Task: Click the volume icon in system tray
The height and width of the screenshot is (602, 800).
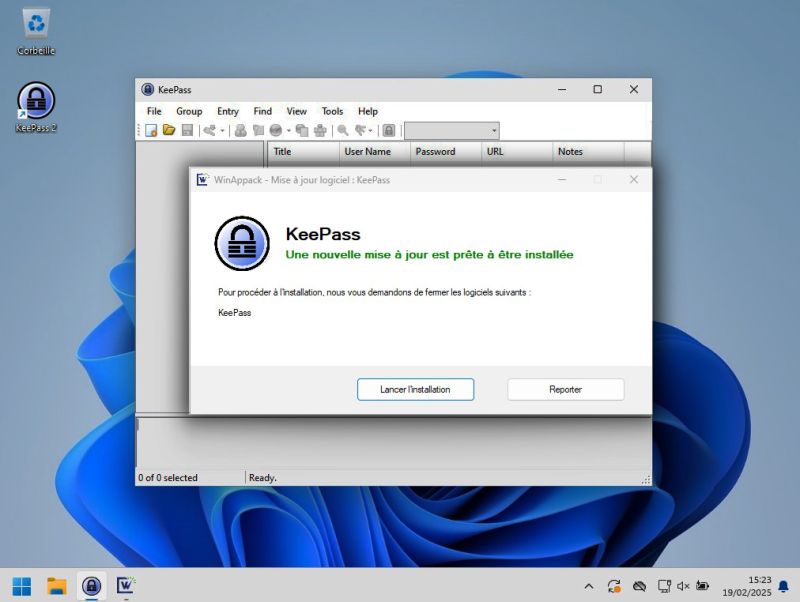Action: pyautogui.click(x=683, y=586)
